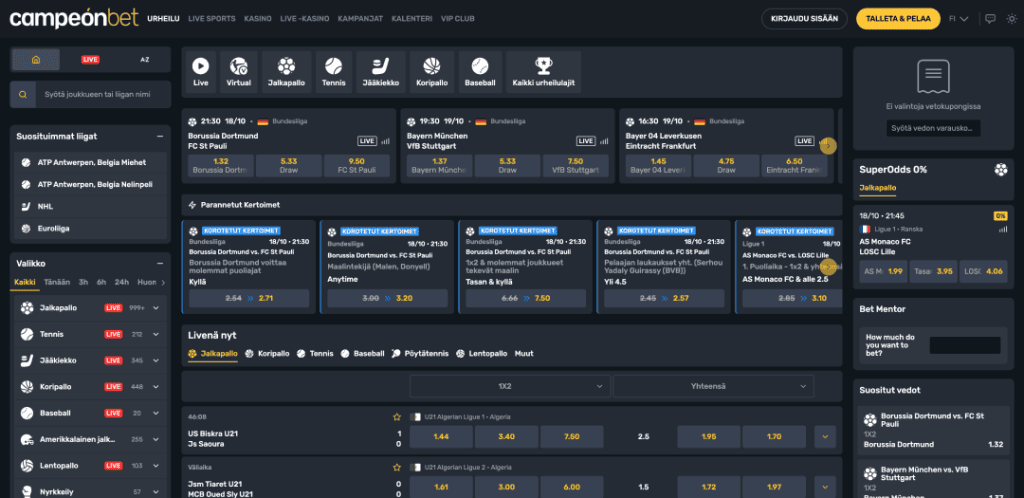Open the KAMPANJAT menu item
The image size is (1024, 498).
click(x=360, y=19)
